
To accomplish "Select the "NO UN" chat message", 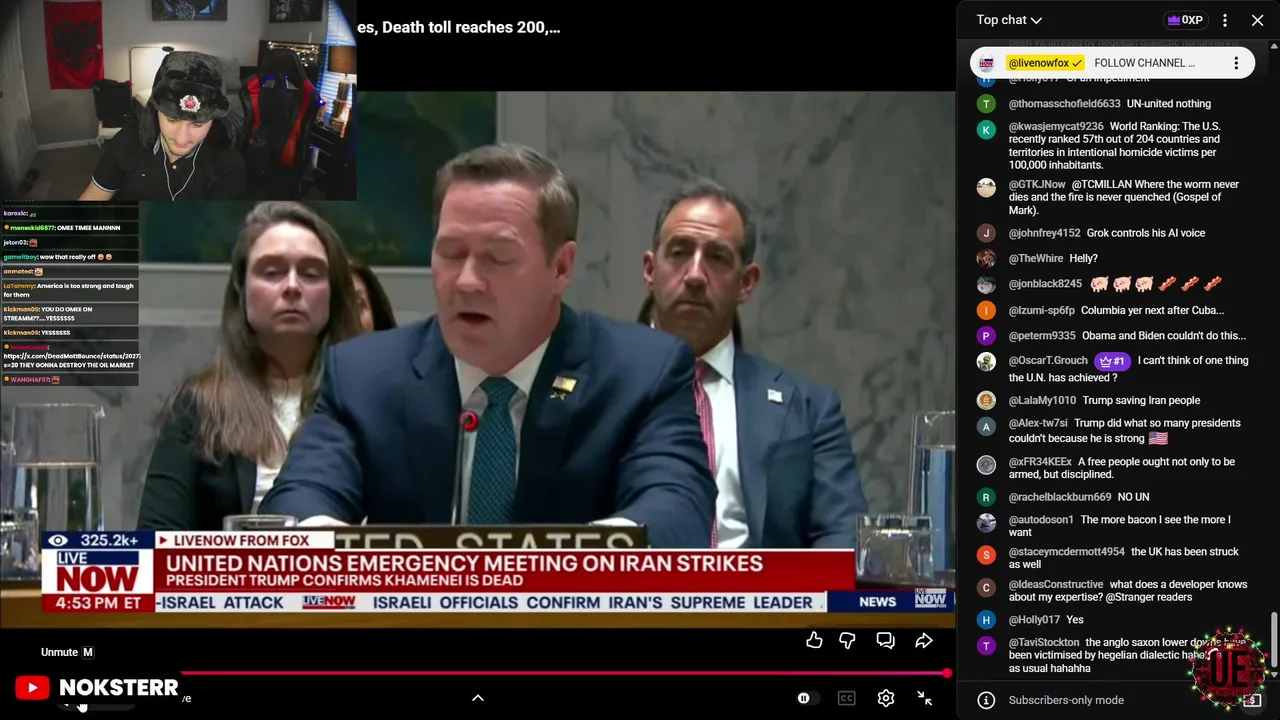I will pyautogui.click(x=1133, y=497).
